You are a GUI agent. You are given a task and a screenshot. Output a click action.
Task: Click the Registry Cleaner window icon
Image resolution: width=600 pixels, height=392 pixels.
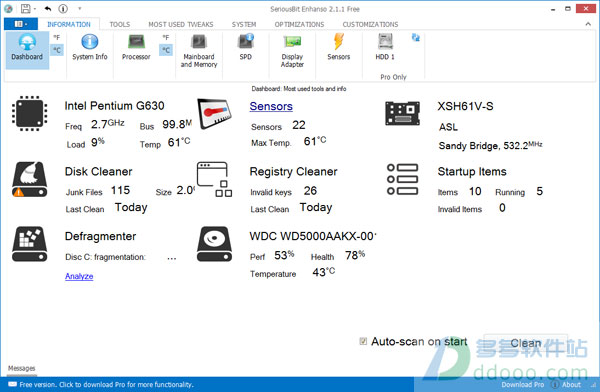214,179
